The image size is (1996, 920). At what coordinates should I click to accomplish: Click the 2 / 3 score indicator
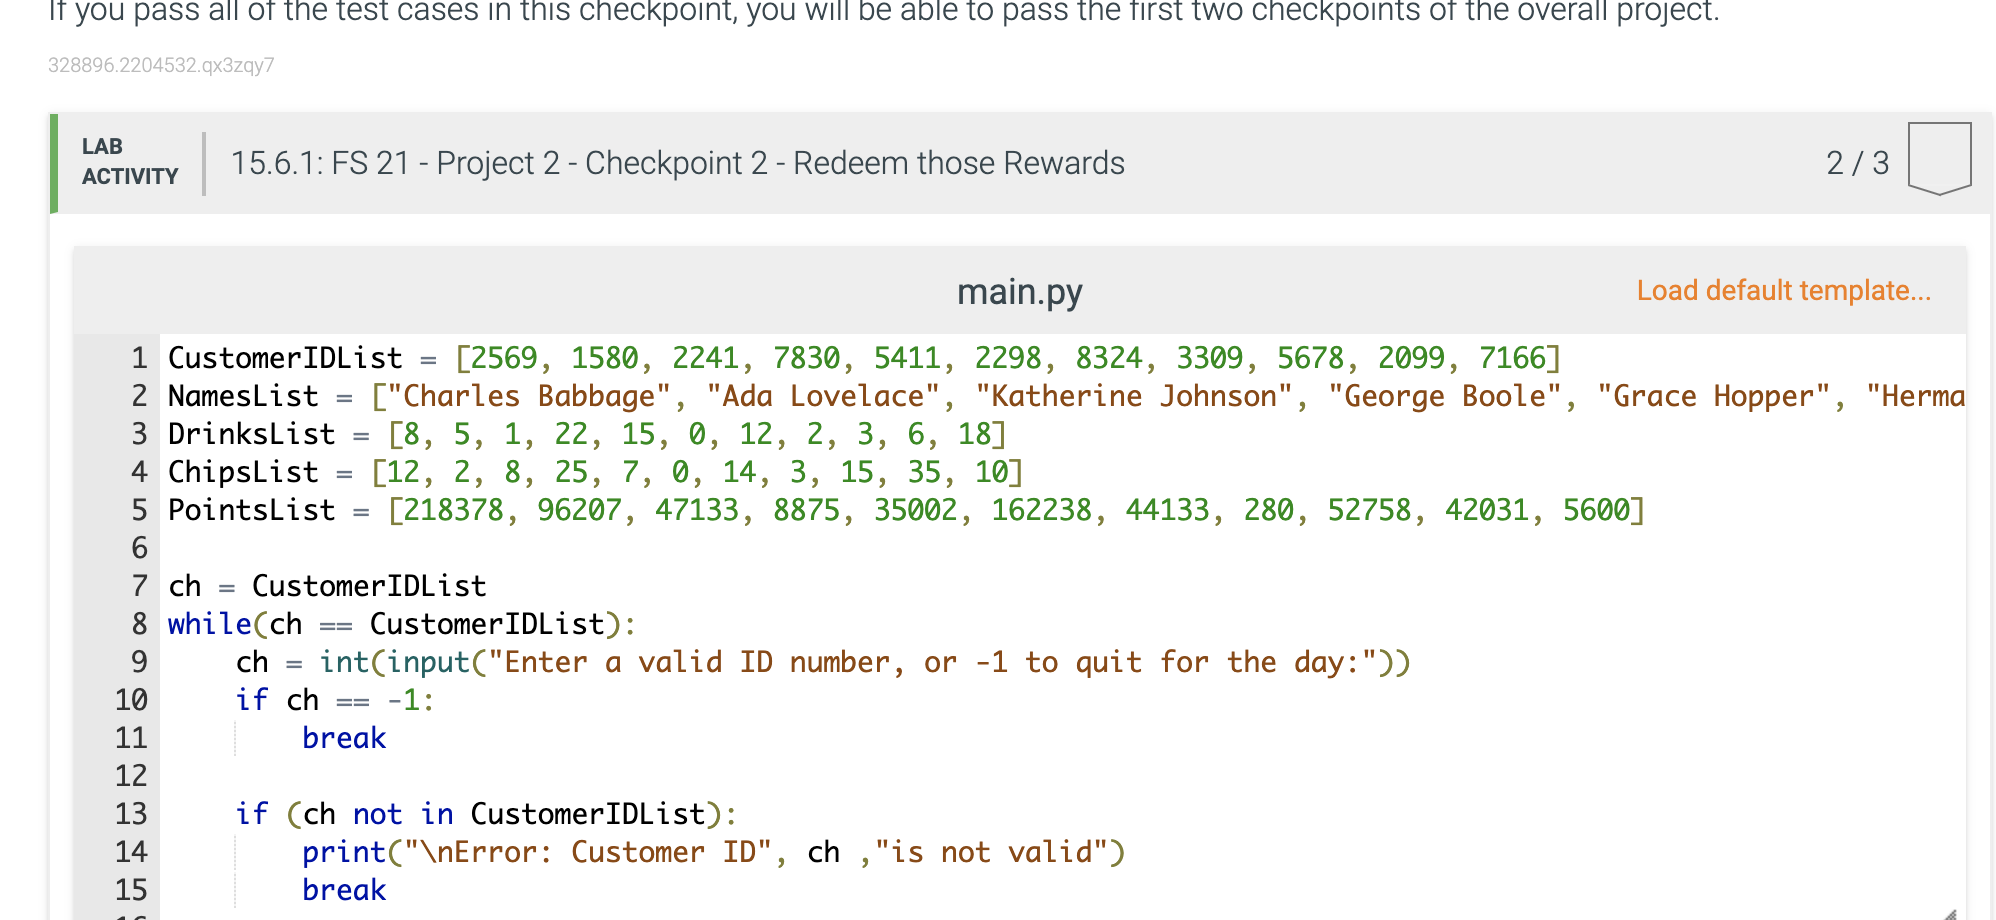(1858, 163)
